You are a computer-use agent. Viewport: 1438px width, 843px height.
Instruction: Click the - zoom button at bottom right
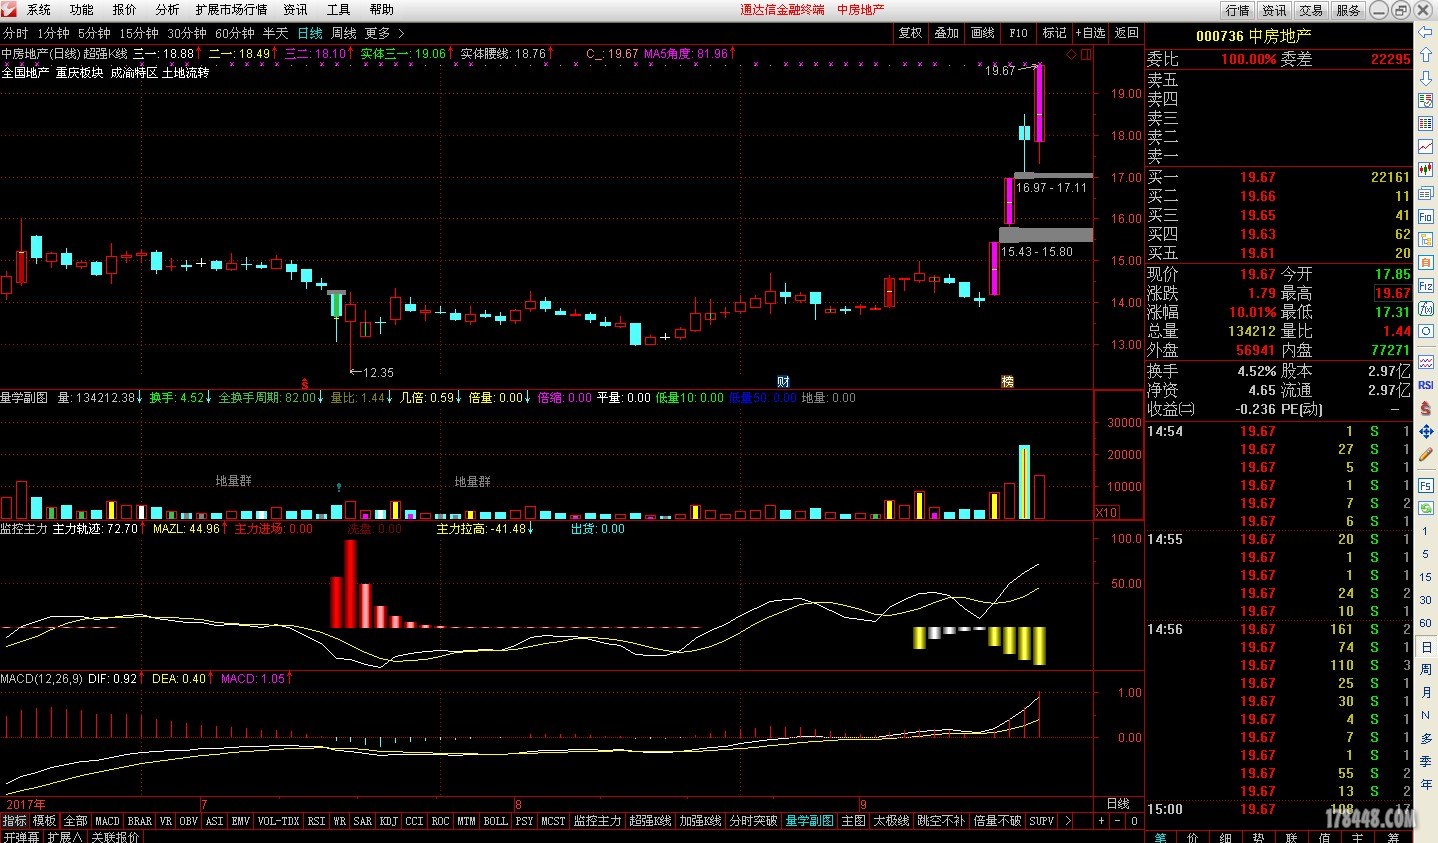(x=1118, y=821)
